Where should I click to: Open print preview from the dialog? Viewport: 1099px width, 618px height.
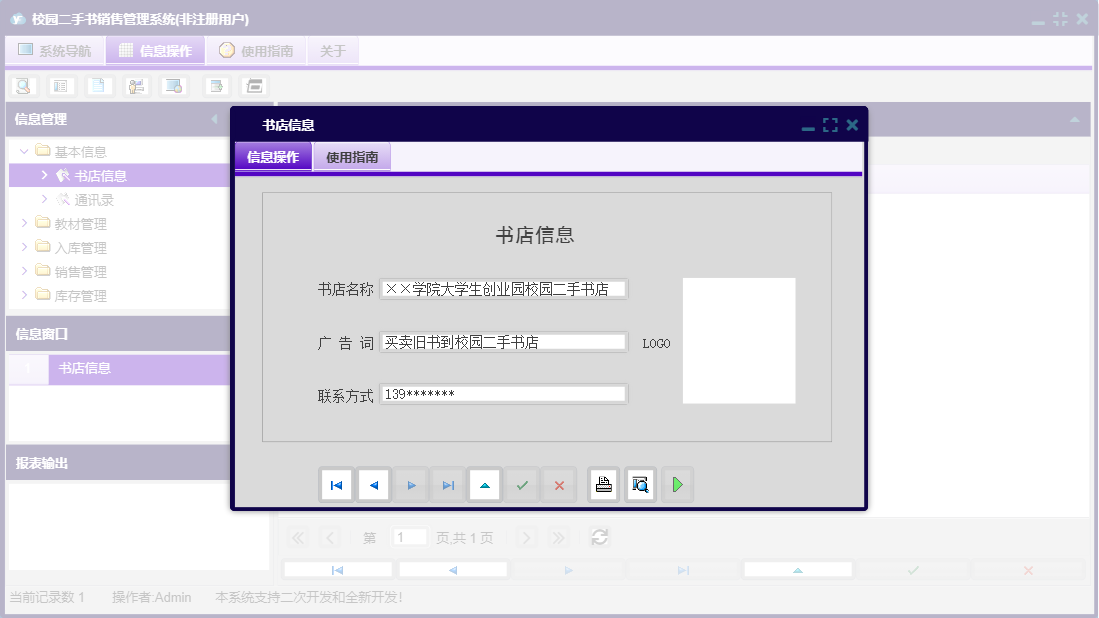tap(640, 484)
